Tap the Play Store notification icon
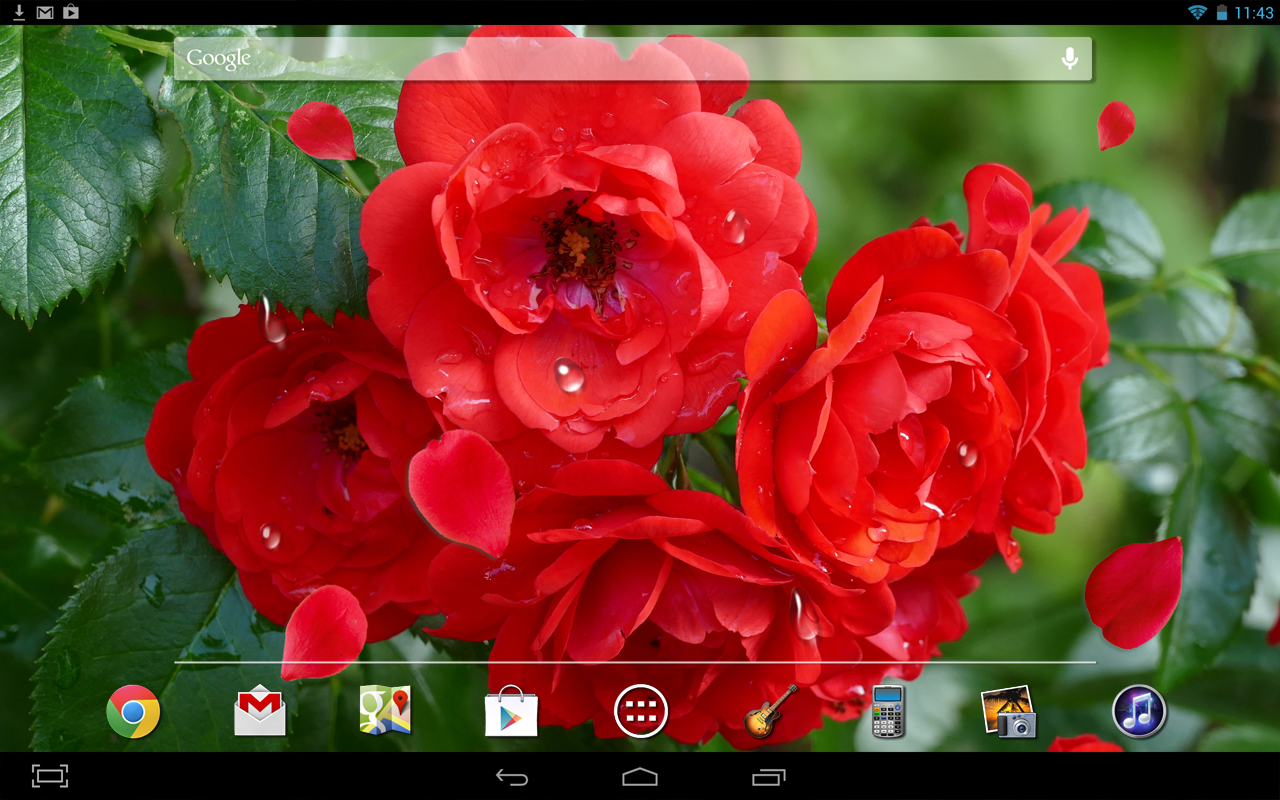1280x800 pixels. pos(71,12)
